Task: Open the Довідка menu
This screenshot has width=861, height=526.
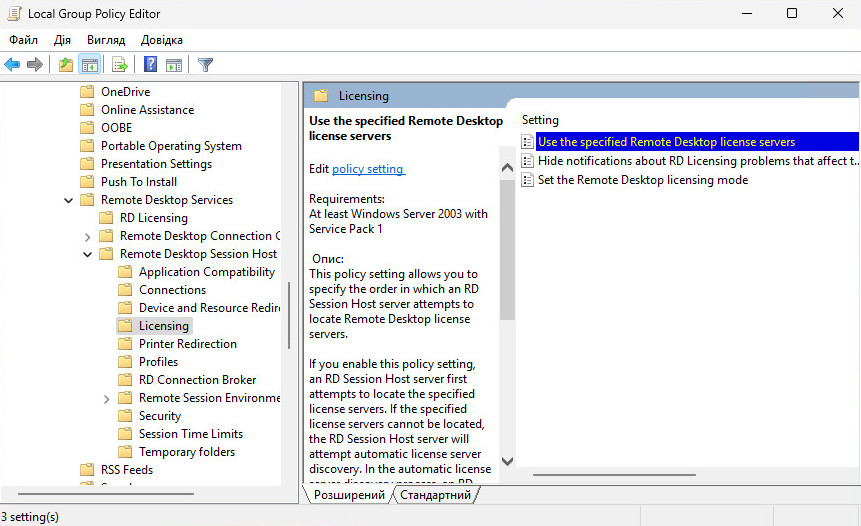Action: tap(161, 40)
